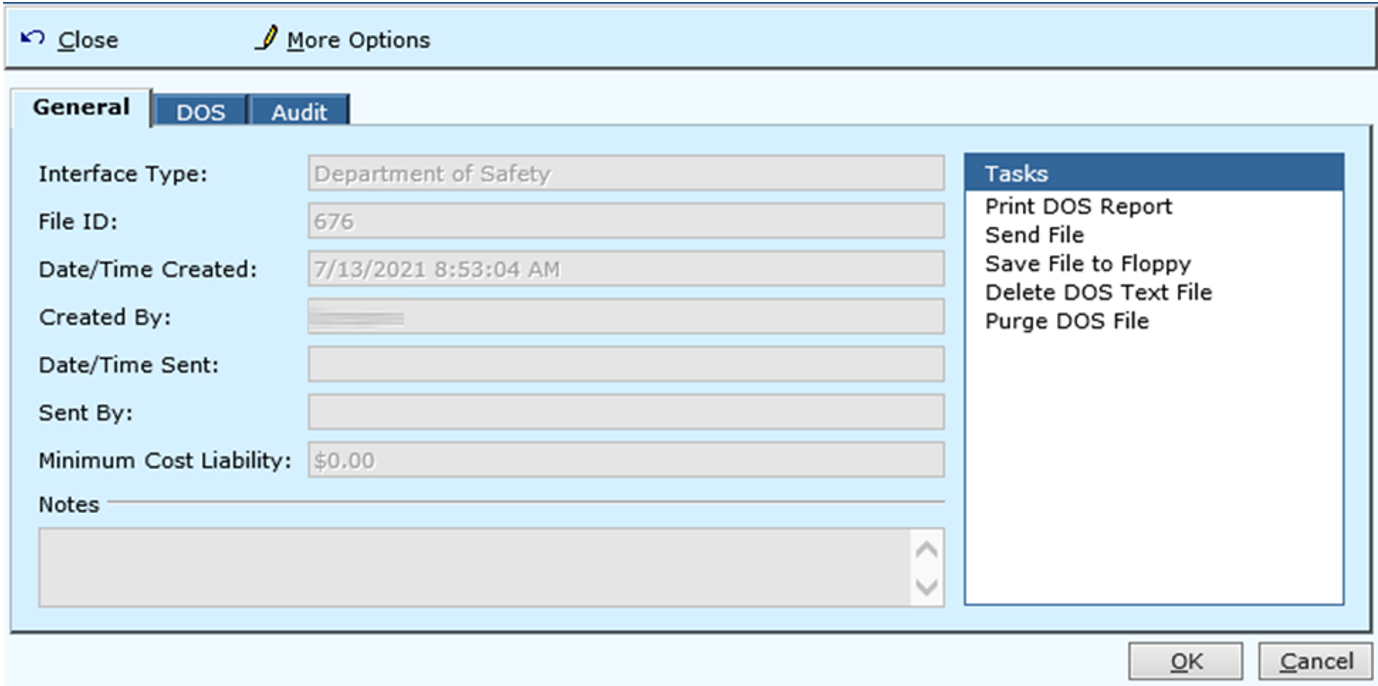Image resolution: width=1378 pixels, height=686 pixels.
Task: Click the Notes scrollbar up arrow
Action: pyautogui.click(x=928, y=549)
